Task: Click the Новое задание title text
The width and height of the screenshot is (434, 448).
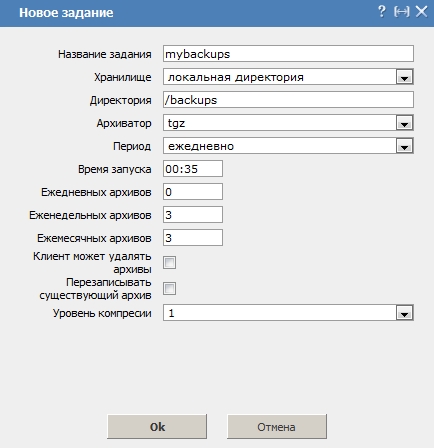Action: click(66, 13)
